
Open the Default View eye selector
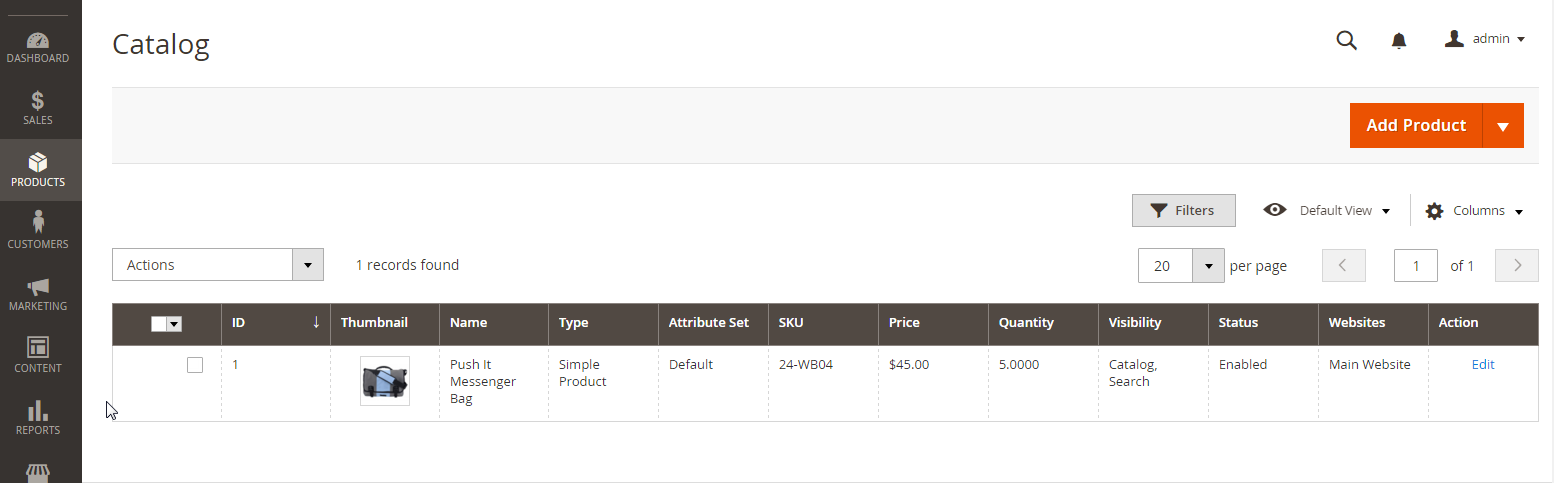coord(1327,210)
